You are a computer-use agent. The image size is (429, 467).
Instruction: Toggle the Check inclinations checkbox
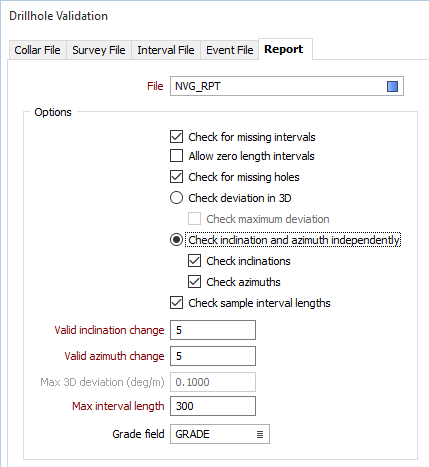pos(194,261)
